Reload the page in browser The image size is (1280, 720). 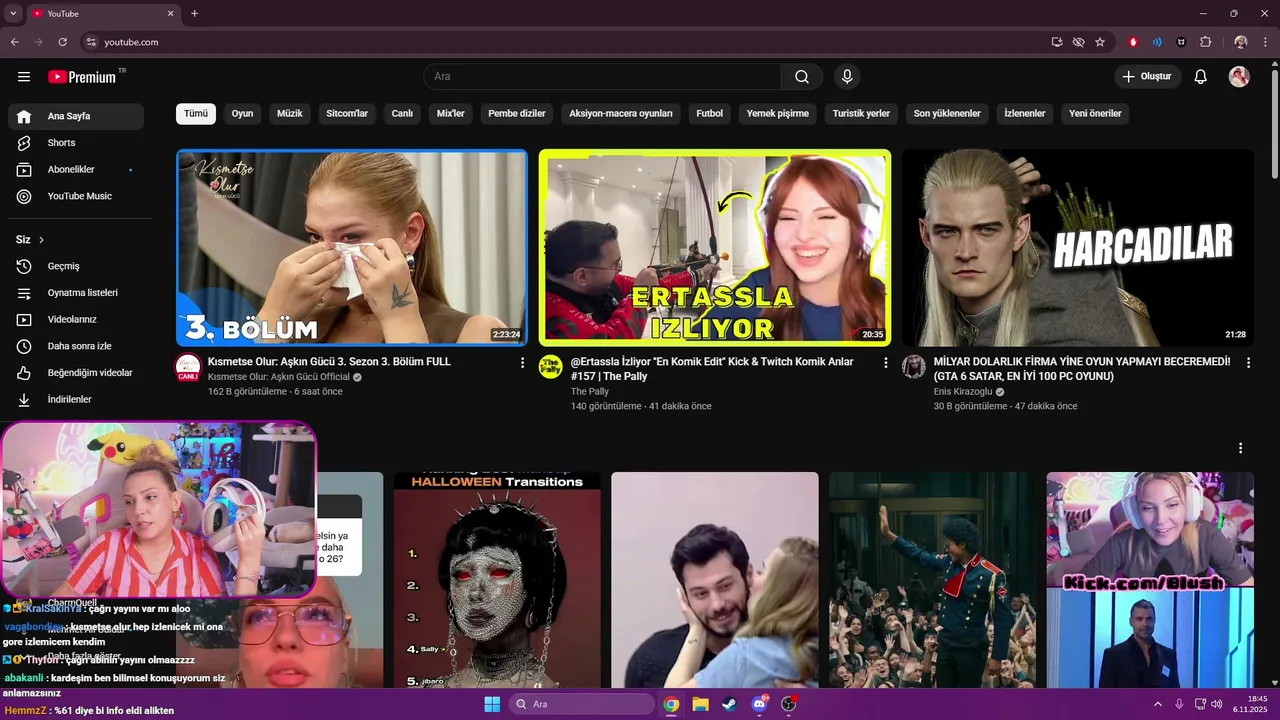click(x=62, y=42)
